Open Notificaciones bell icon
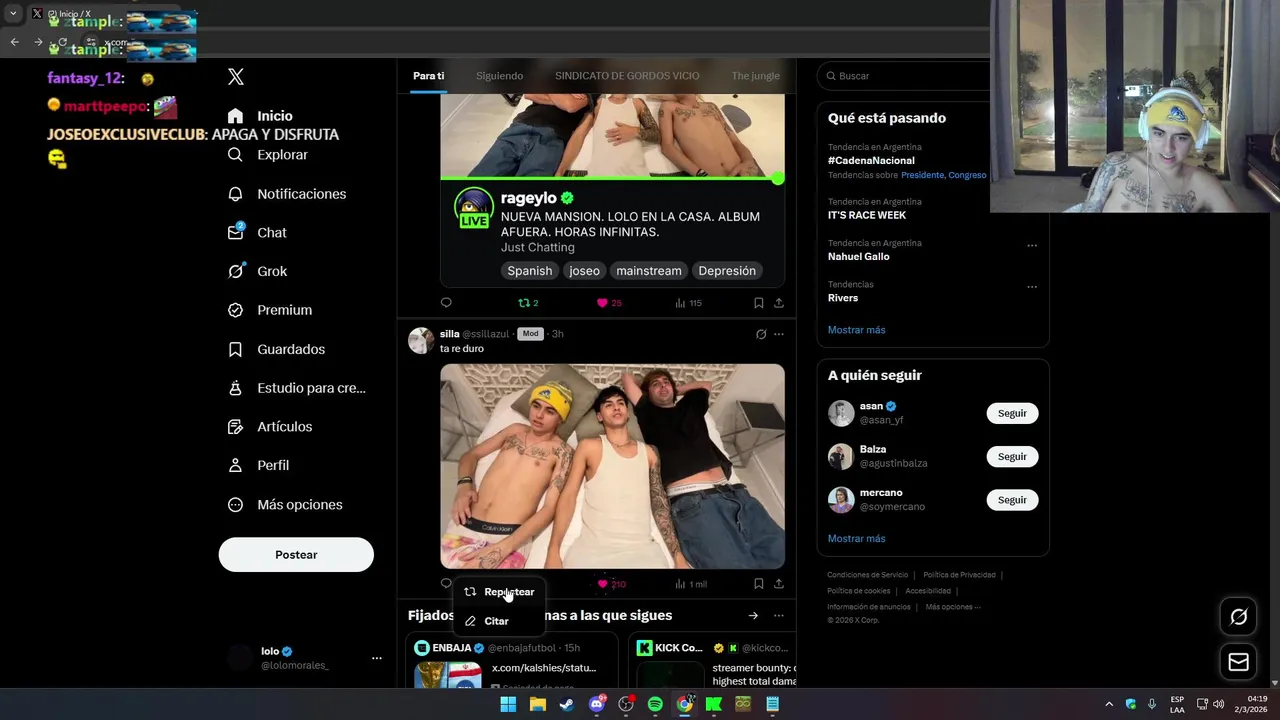This screenshot has height=720, width=1280. 235,194
